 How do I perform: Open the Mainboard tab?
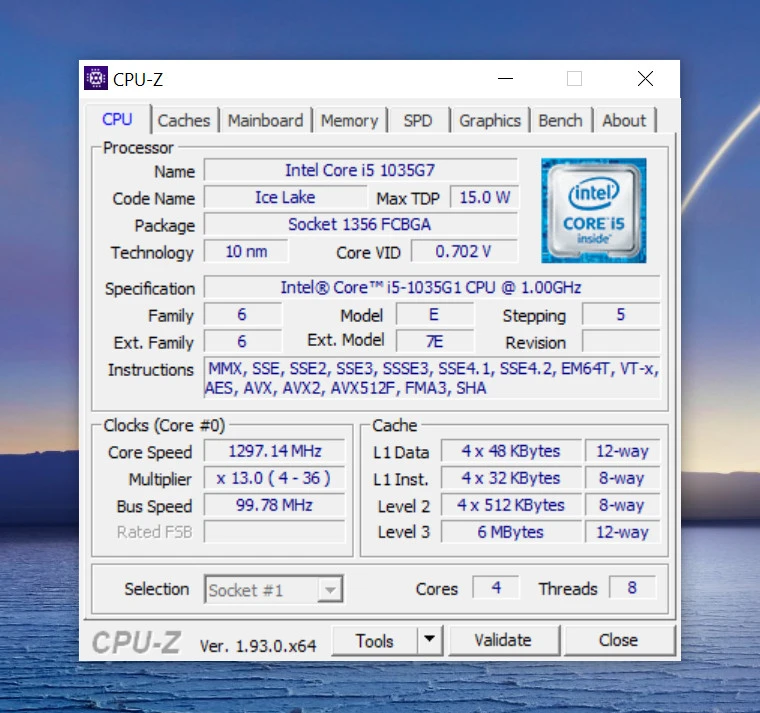click(x=265, y=120)
